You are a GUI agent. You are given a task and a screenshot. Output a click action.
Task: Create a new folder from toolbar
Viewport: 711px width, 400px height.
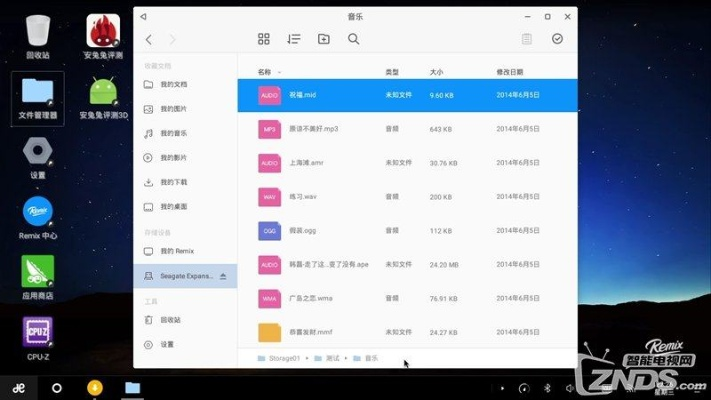coord(323,39)
